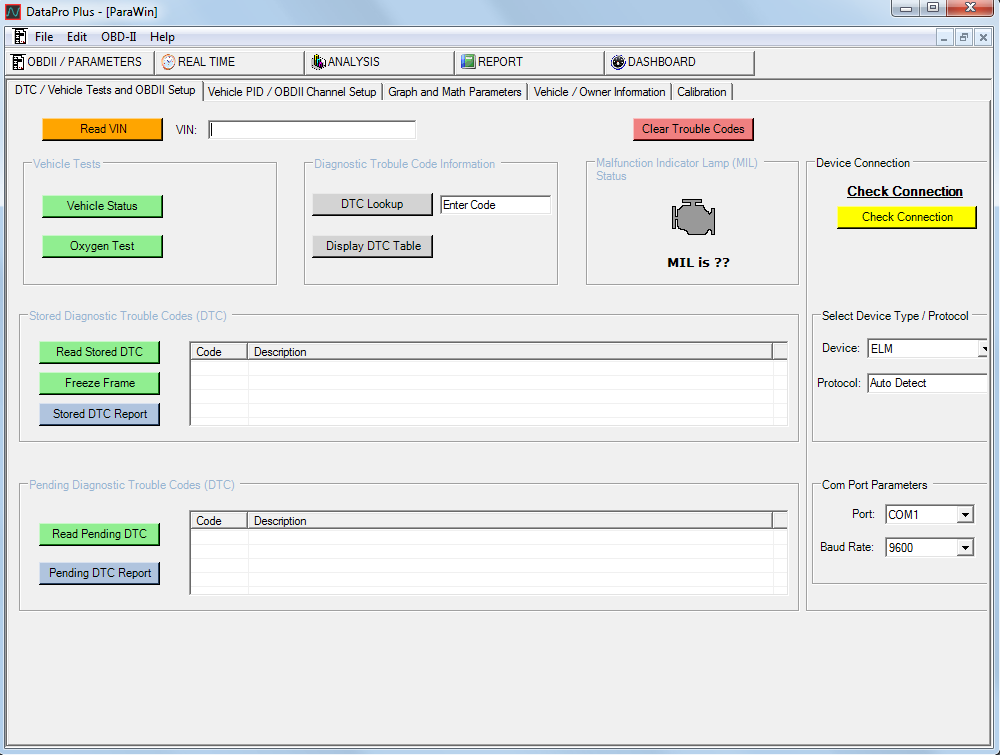This screenshot has height=755, width=1000.
Task: Open the Baud Rate dropdown
Action: 965,548
